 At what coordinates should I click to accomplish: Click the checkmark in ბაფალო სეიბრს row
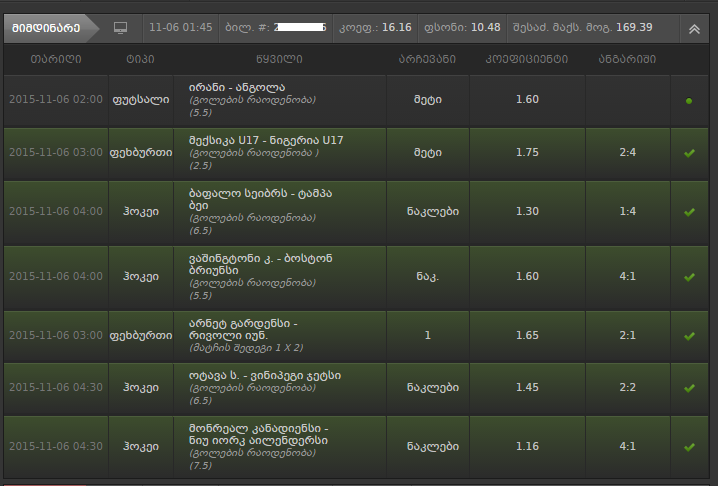689,212
